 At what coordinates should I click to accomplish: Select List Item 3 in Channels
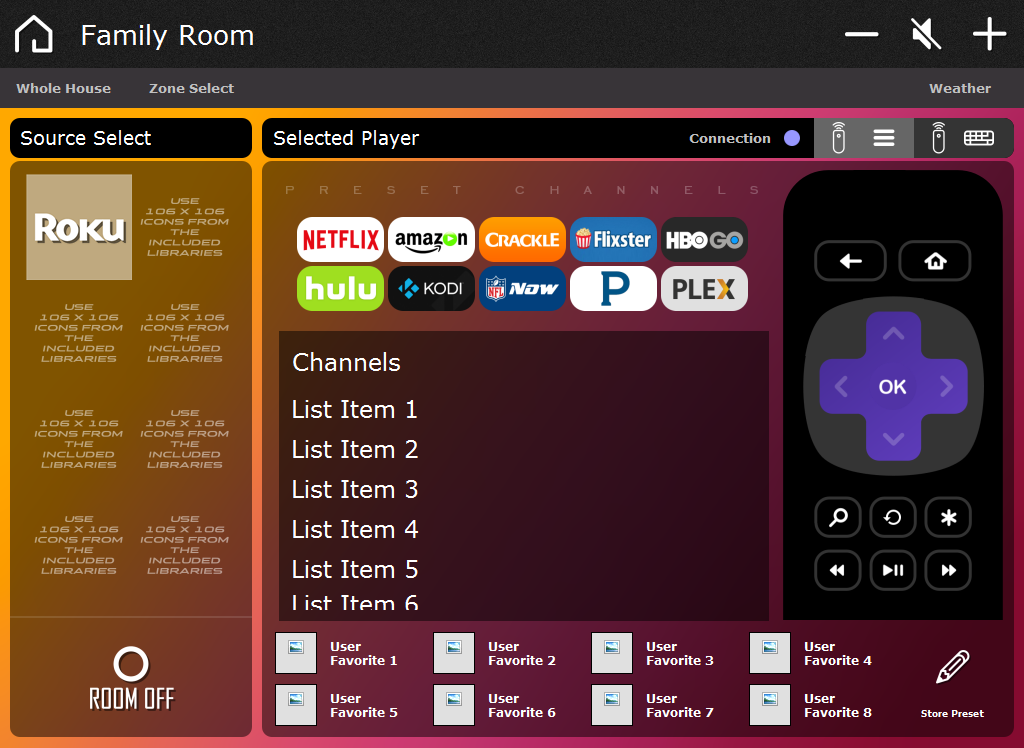tap(524, 489)
